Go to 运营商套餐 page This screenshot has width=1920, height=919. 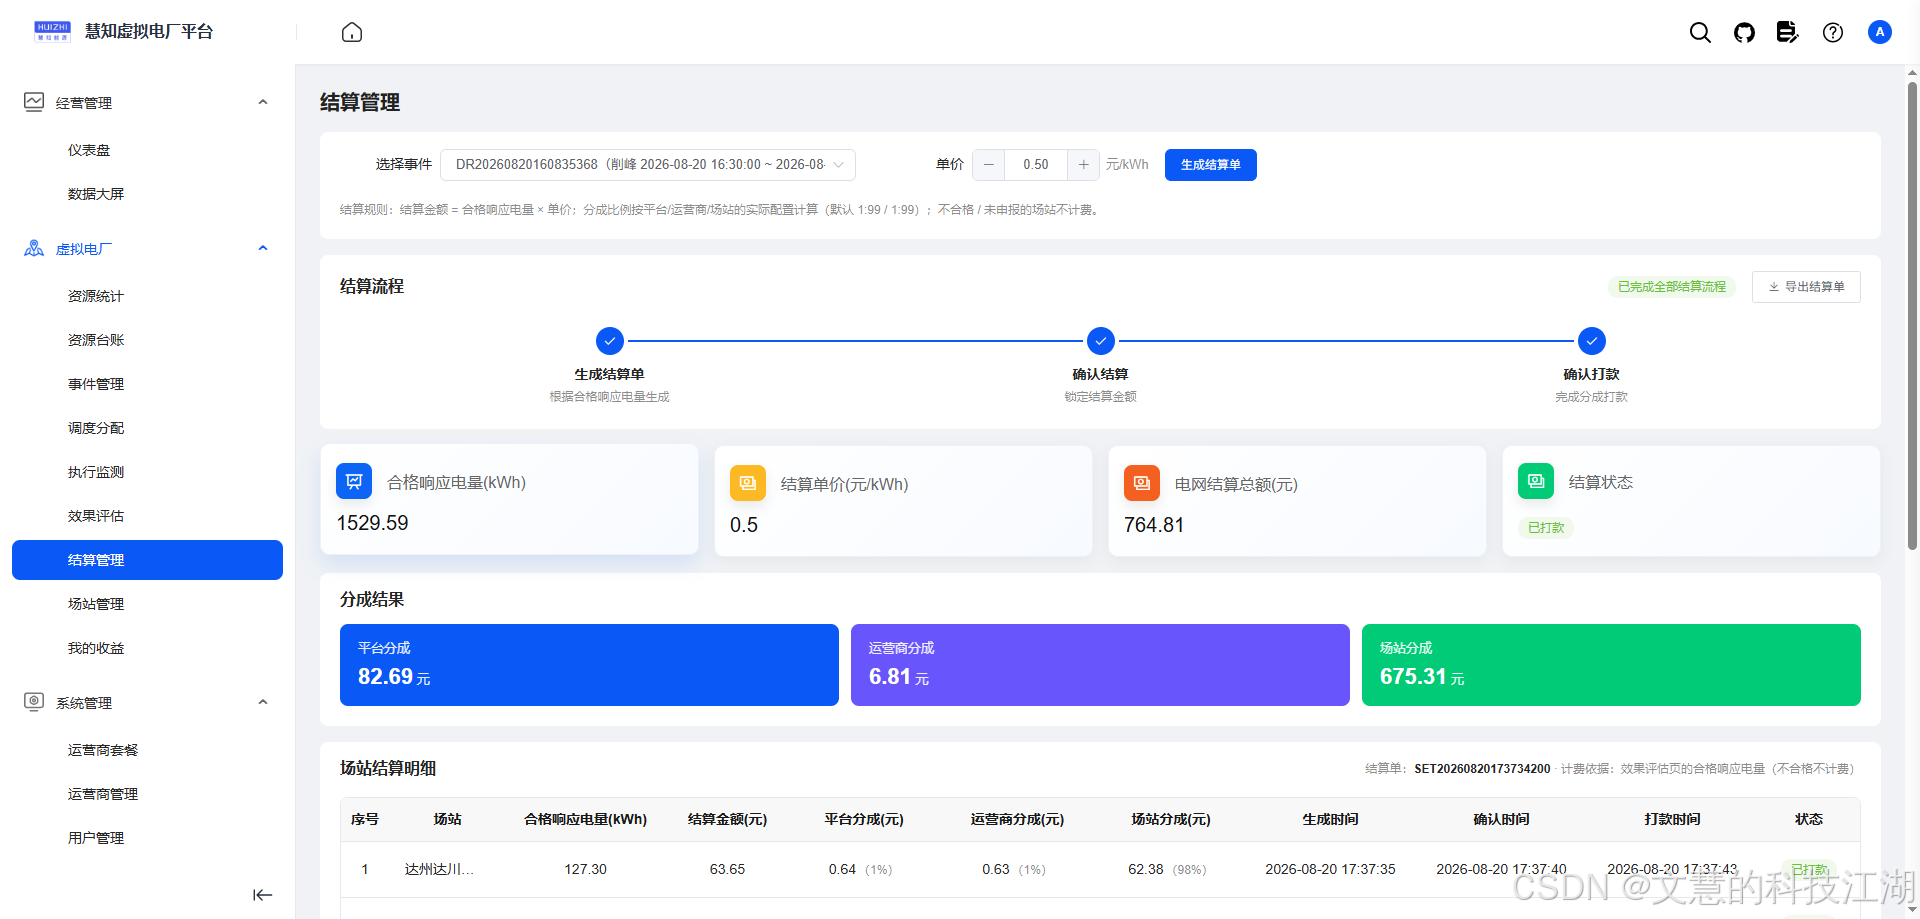coord(147,750)
